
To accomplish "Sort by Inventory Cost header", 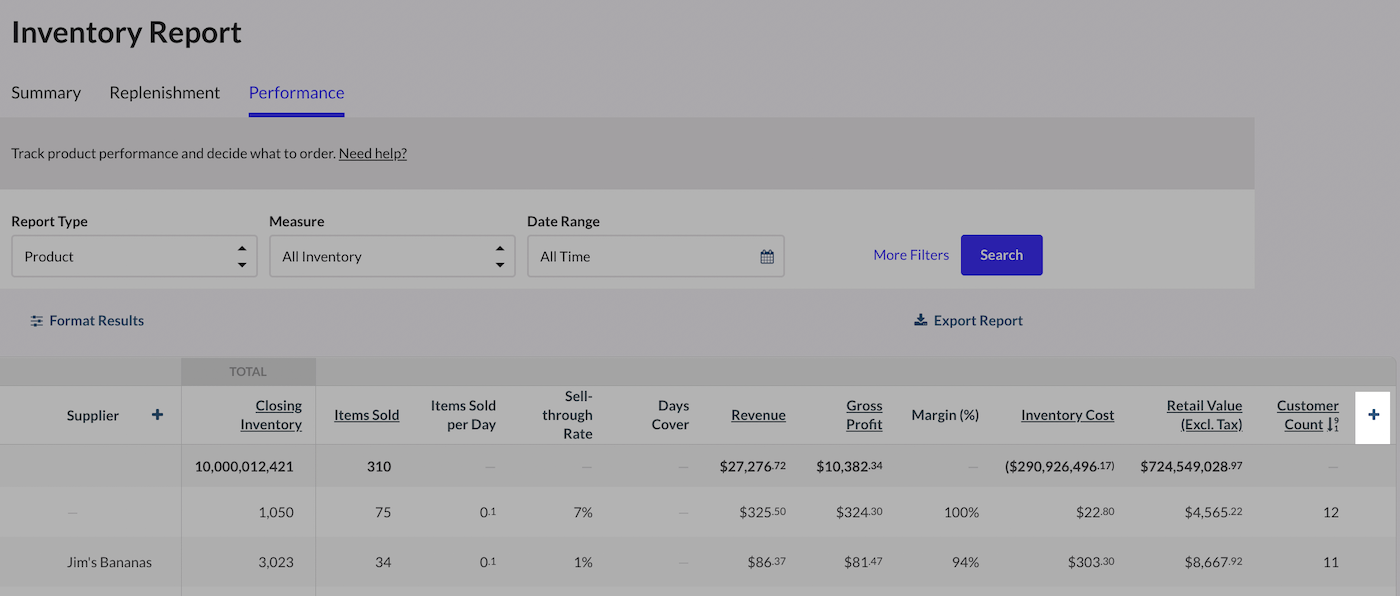I will coord(1067,415).
